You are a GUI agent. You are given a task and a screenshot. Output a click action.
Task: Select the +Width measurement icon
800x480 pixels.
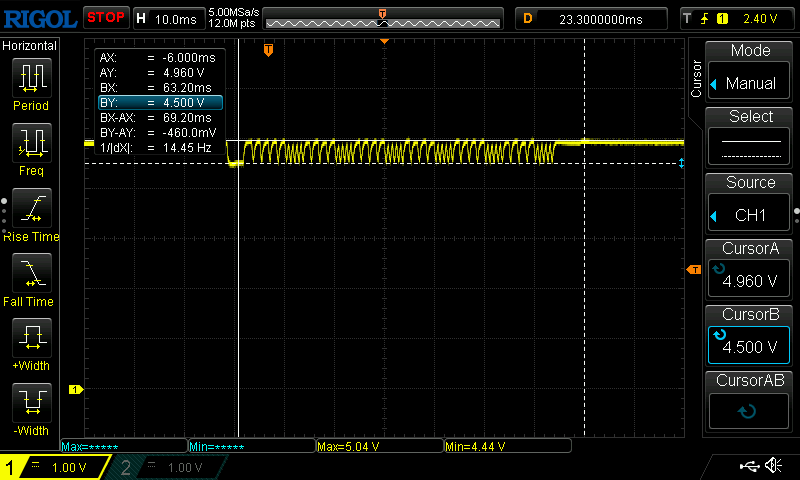[x=32, y=338]
